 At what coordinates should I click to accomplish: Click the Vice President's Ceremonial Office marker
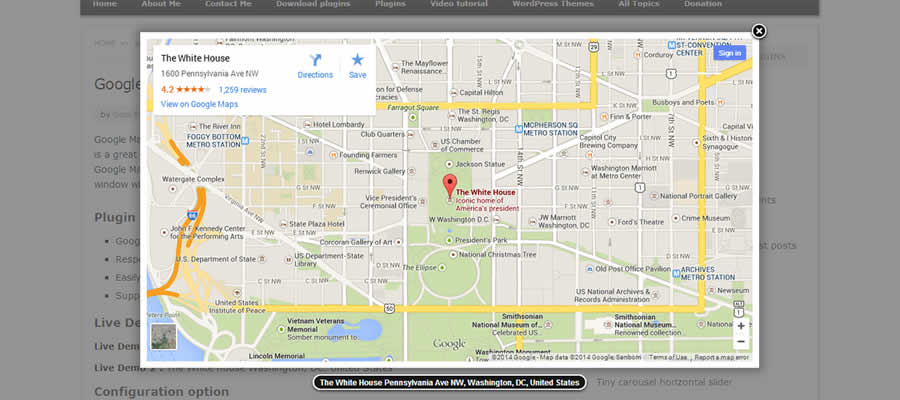pyautogui.click(x=422, y=201)
